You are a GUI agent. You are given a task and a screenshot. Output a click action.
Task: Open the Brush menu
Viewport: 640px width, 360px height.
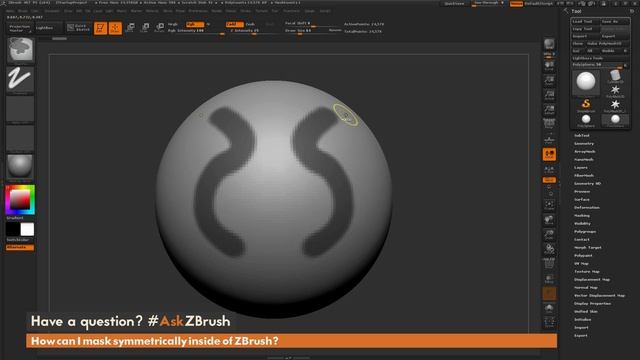[23, 11]
